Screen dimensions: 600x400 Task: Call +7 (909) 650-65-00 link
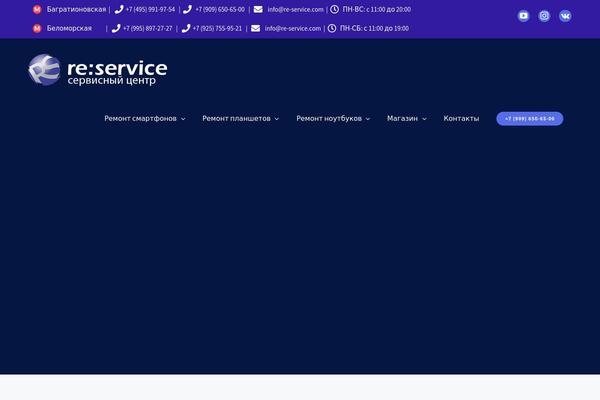(x=220, y=10)
